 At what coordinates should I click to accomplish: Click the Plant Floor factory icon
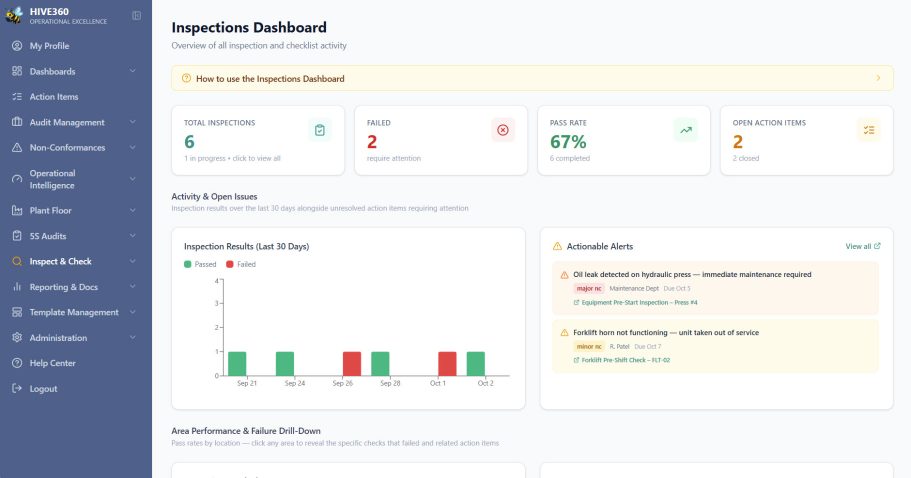(17, 210)
